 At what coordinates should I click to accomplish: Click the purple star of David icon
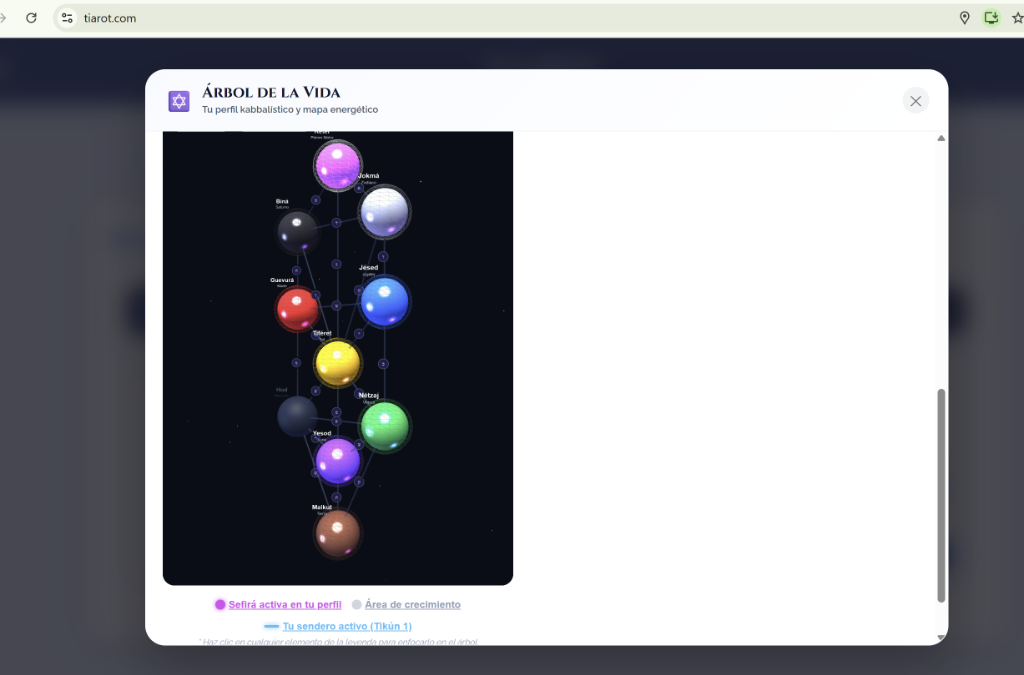[x=179, y=101]
